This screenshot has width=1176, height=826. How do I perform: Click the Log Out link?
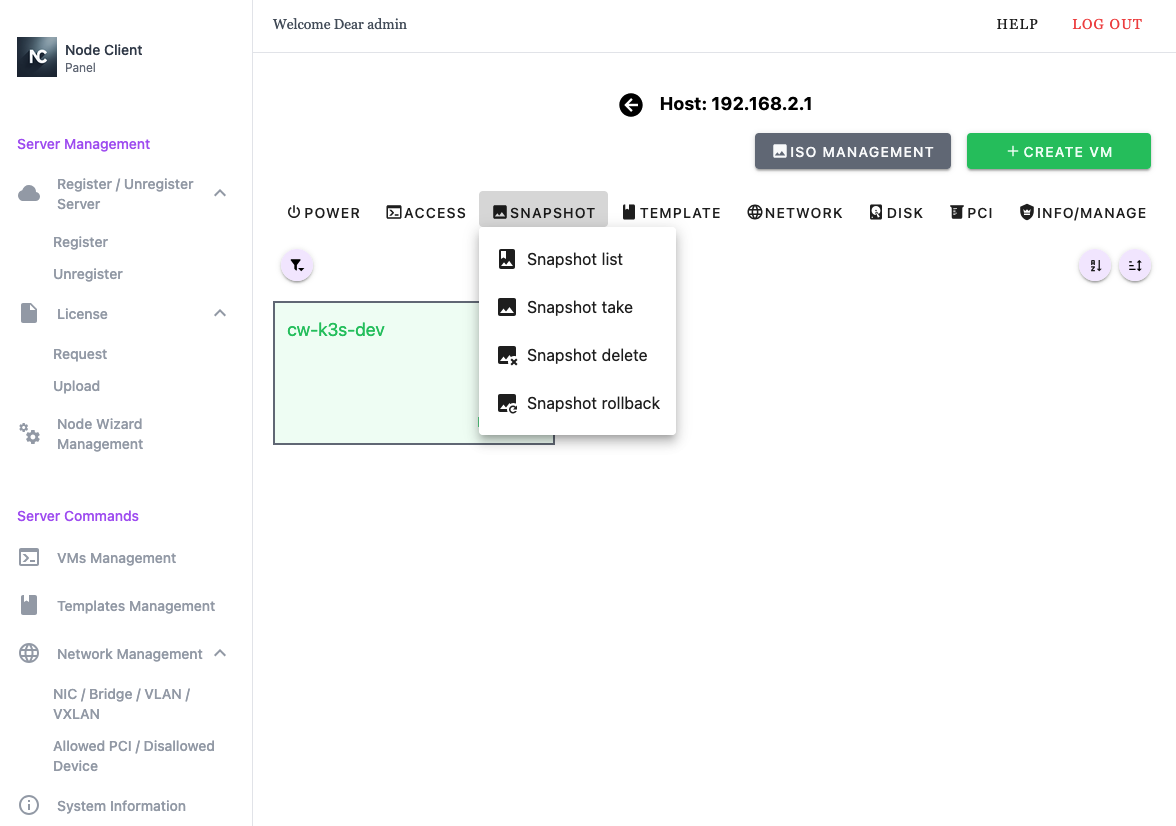coord(1106,25)
